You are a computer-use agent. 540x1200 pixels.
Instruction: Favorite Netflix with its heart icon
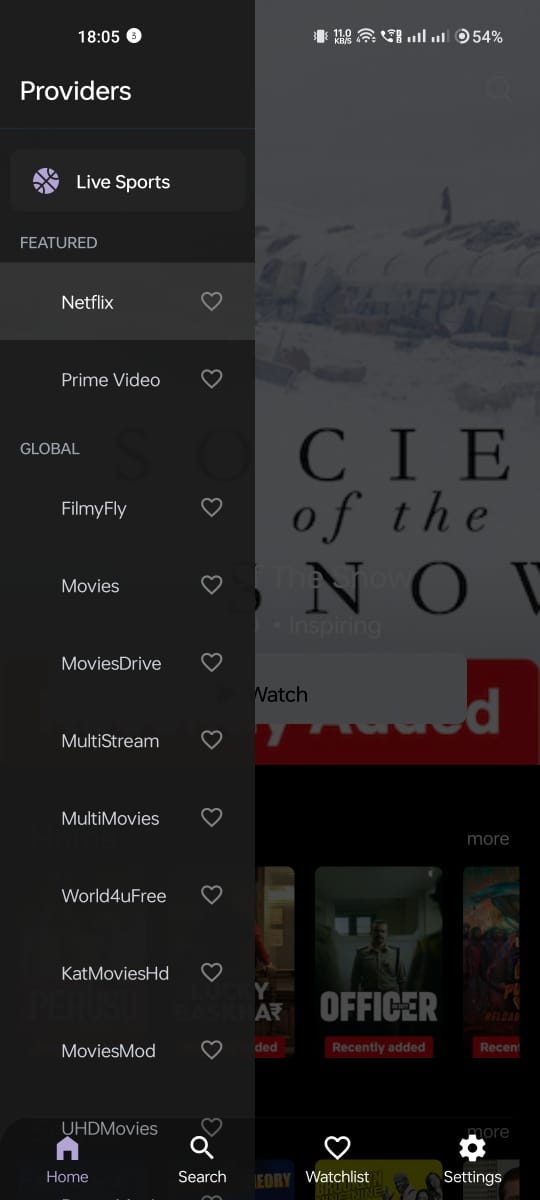pos(211,301)
